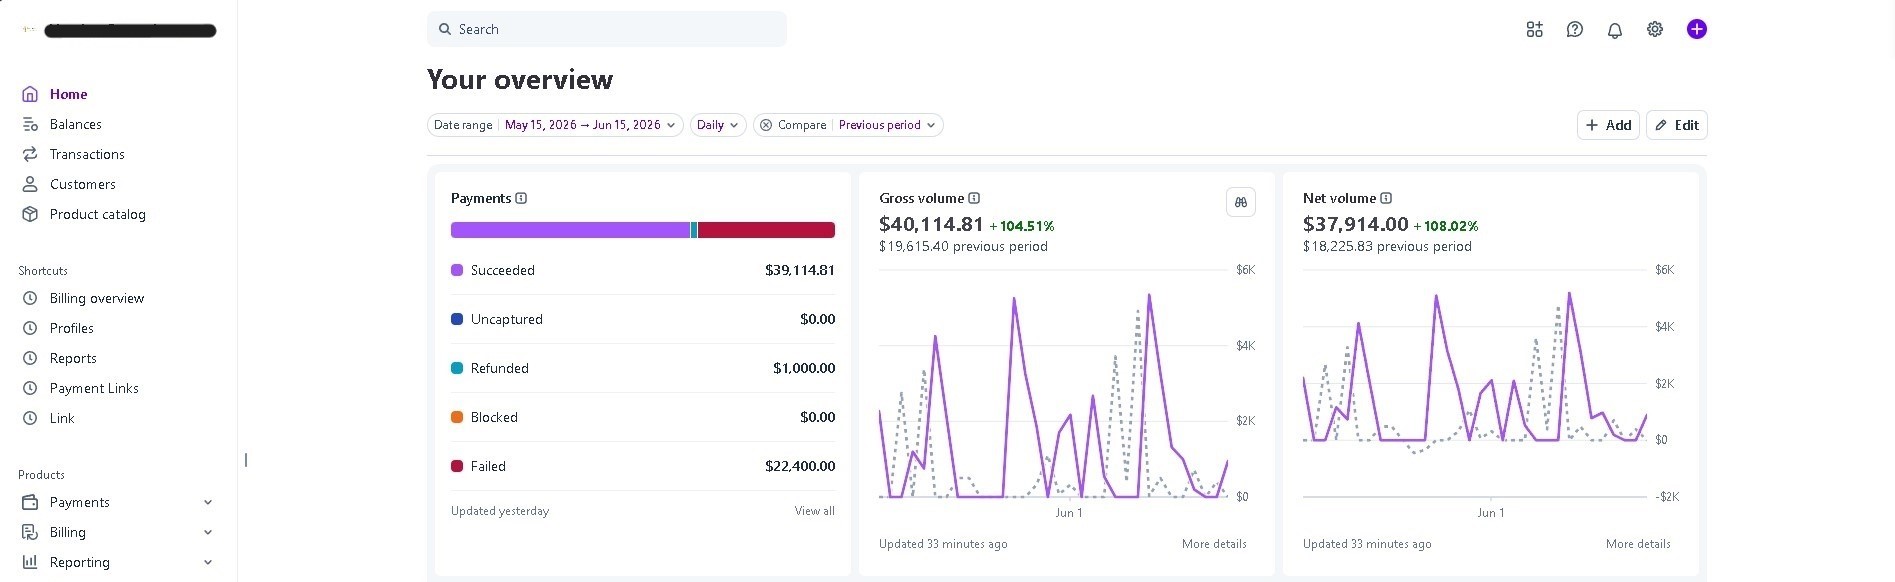Click the Succeeded $39,114.81 amount

(x=800, y=270)
